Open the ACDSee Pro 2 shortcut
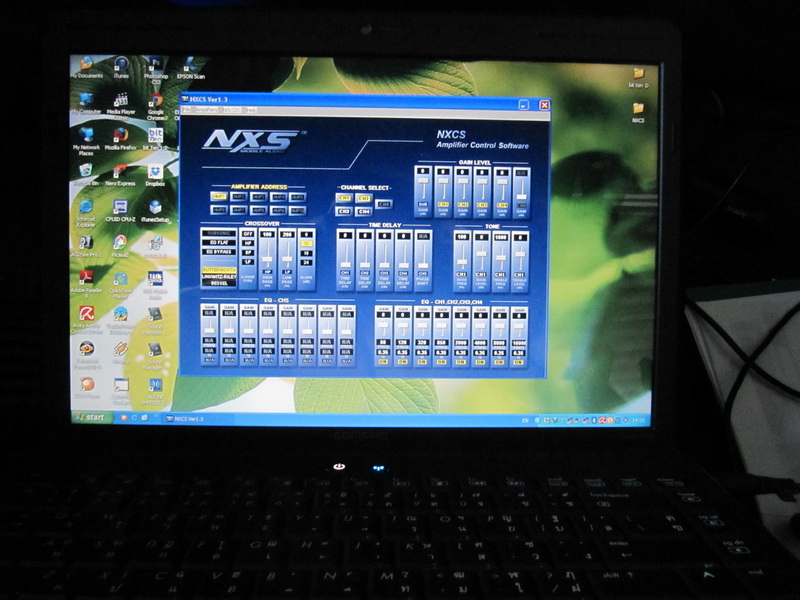The height and width of the screenshot is (600, 800). (x=86, y=246)
